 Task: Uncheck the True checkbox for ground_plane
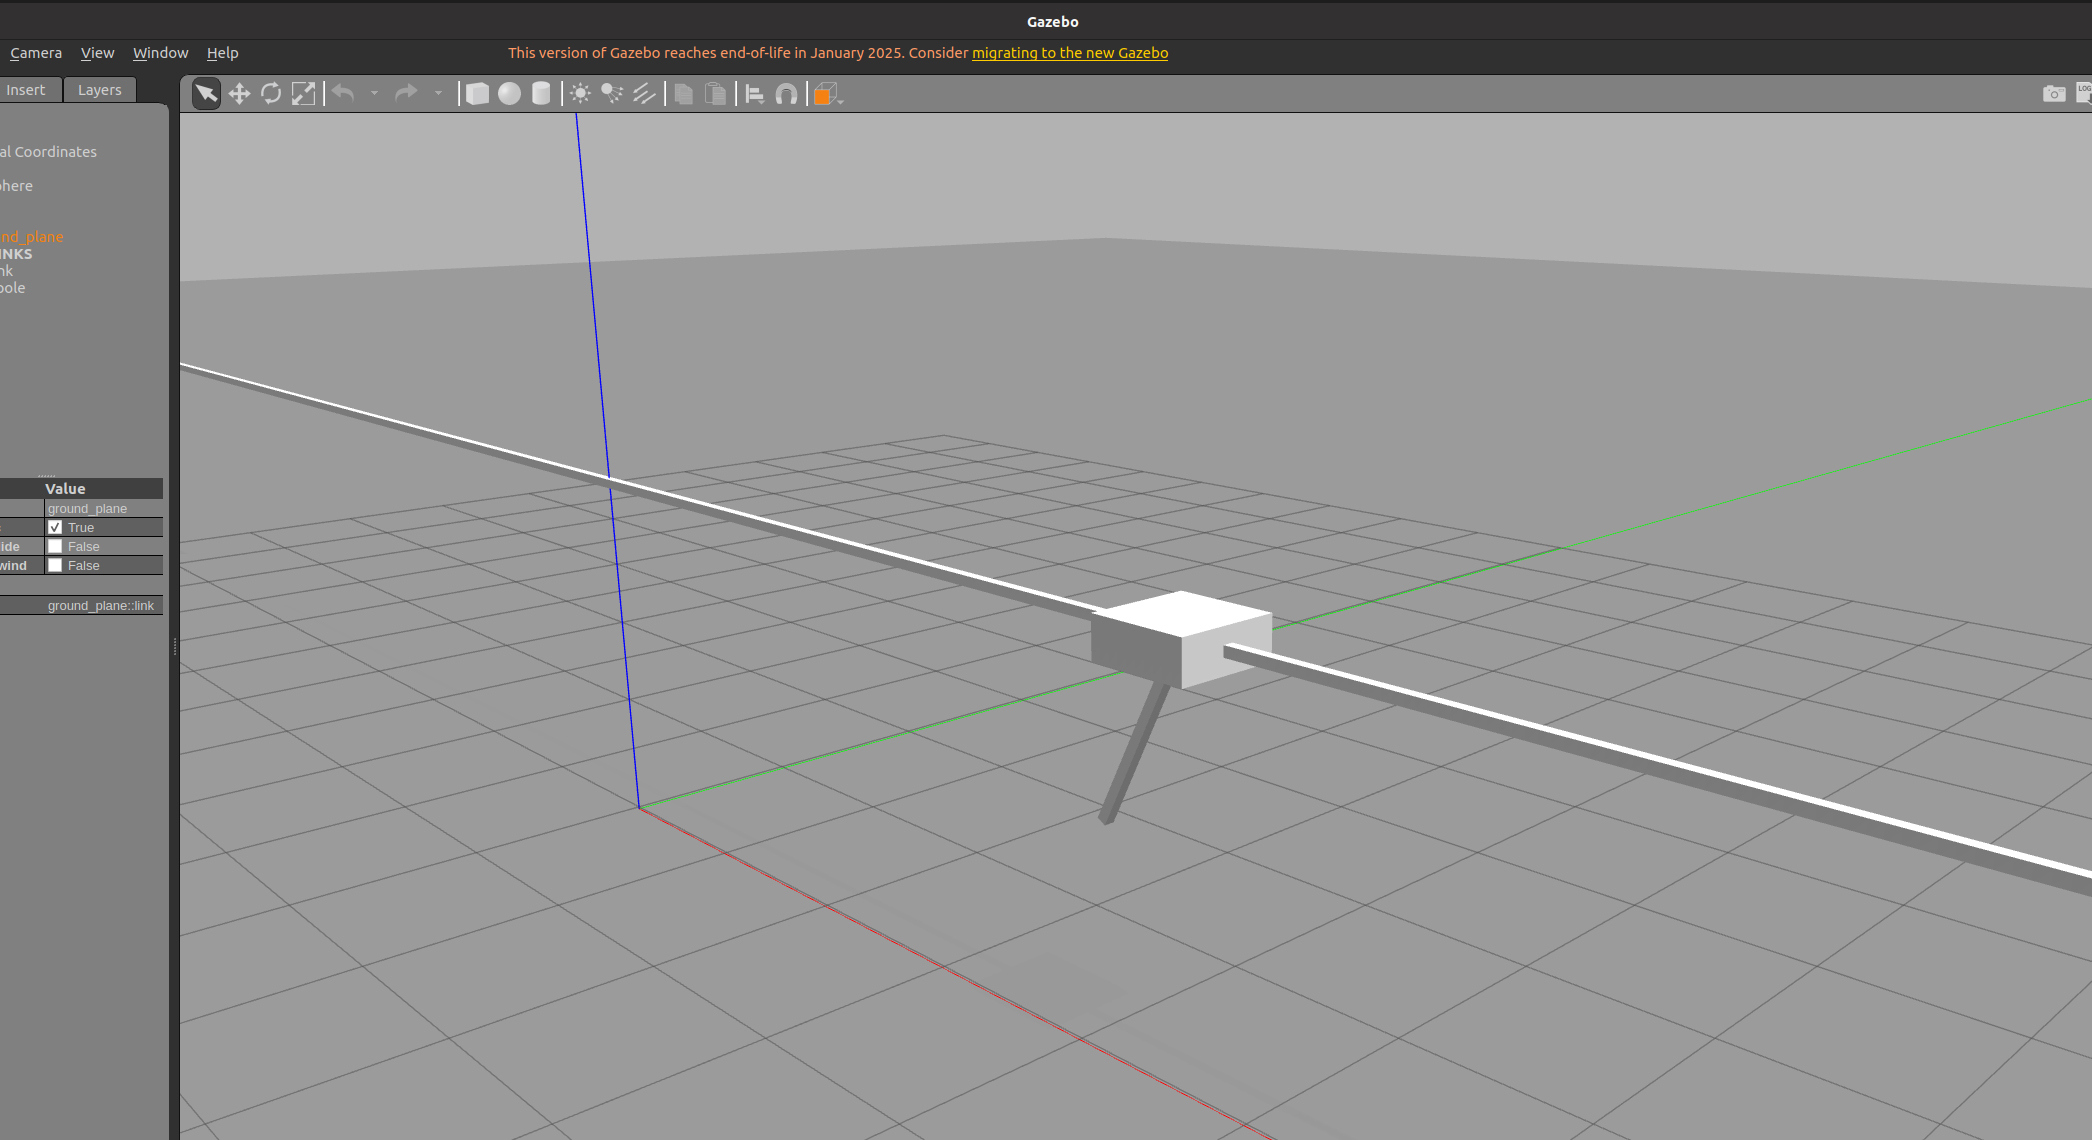point(55,527)
